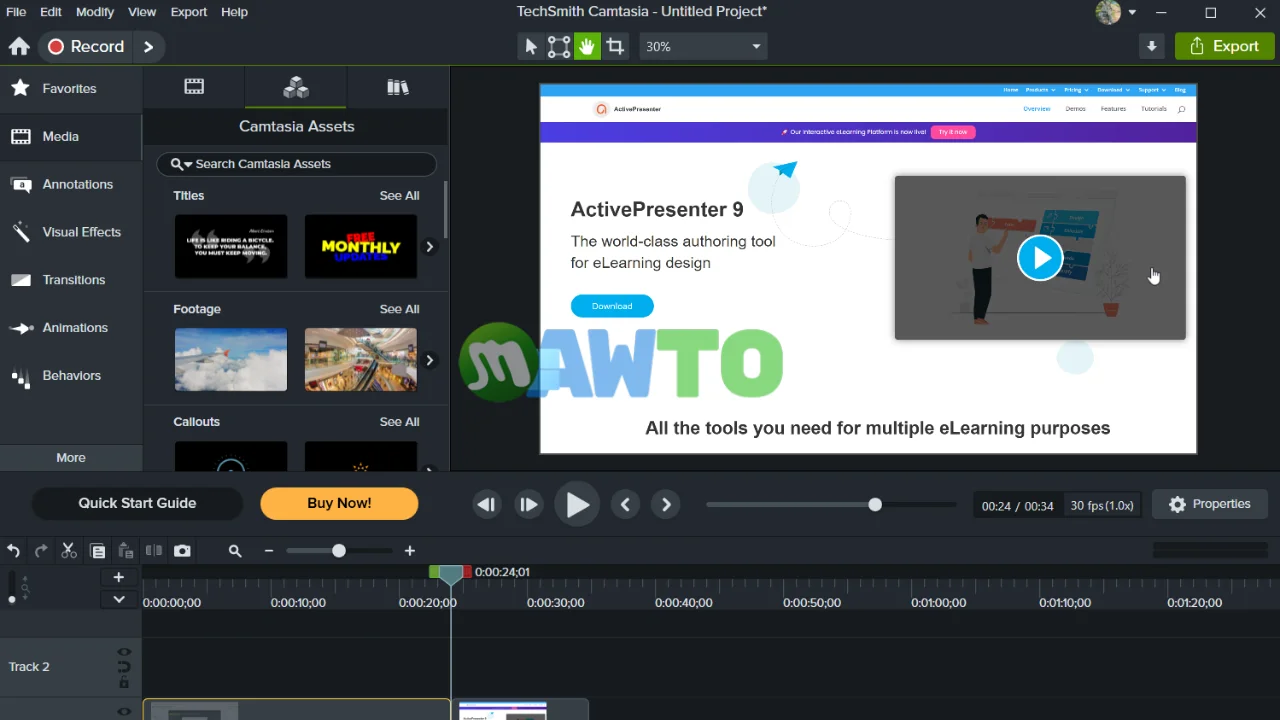Copy selected media in timeline toolbar
The image size is (1280, 720).
click(97, 551)
